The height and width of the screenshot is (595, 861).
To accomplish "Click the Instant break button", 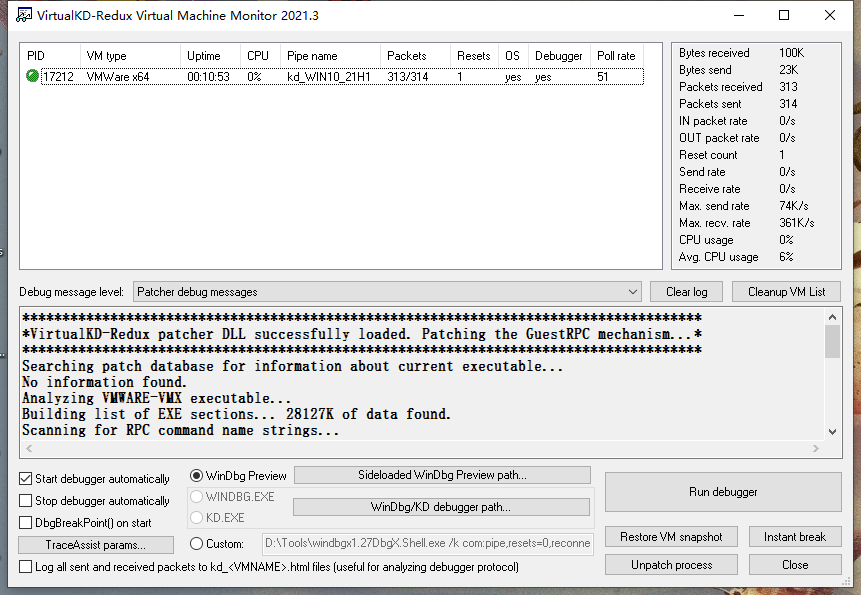I will pyautogui.click(x=795, y=537).
